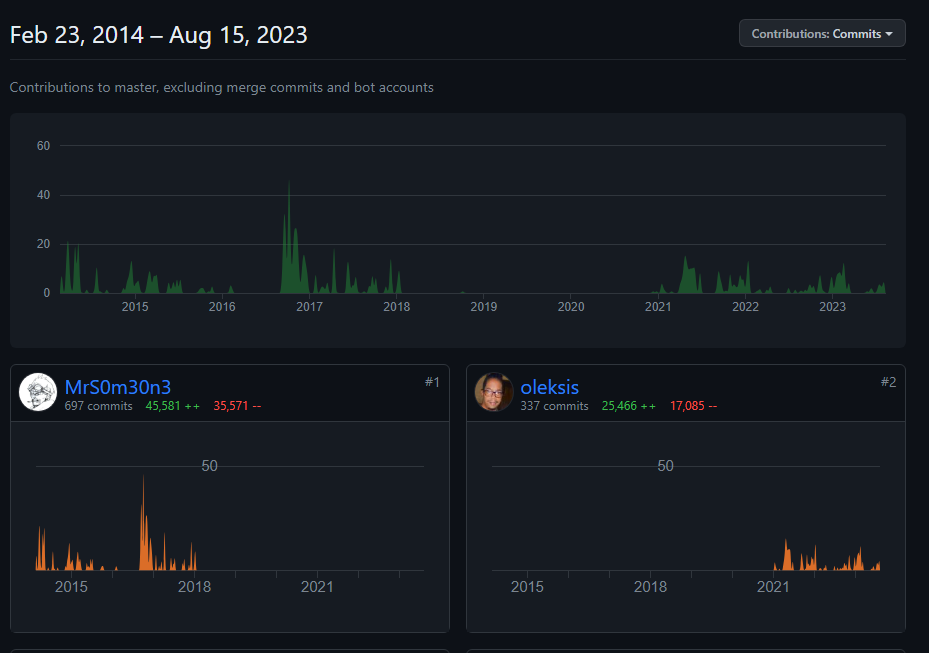Image resolution: width=929 pixels, height=653 pixels.
Task: Click MrS0m30n3's avatar image
Action: click(x=38, y=392)
